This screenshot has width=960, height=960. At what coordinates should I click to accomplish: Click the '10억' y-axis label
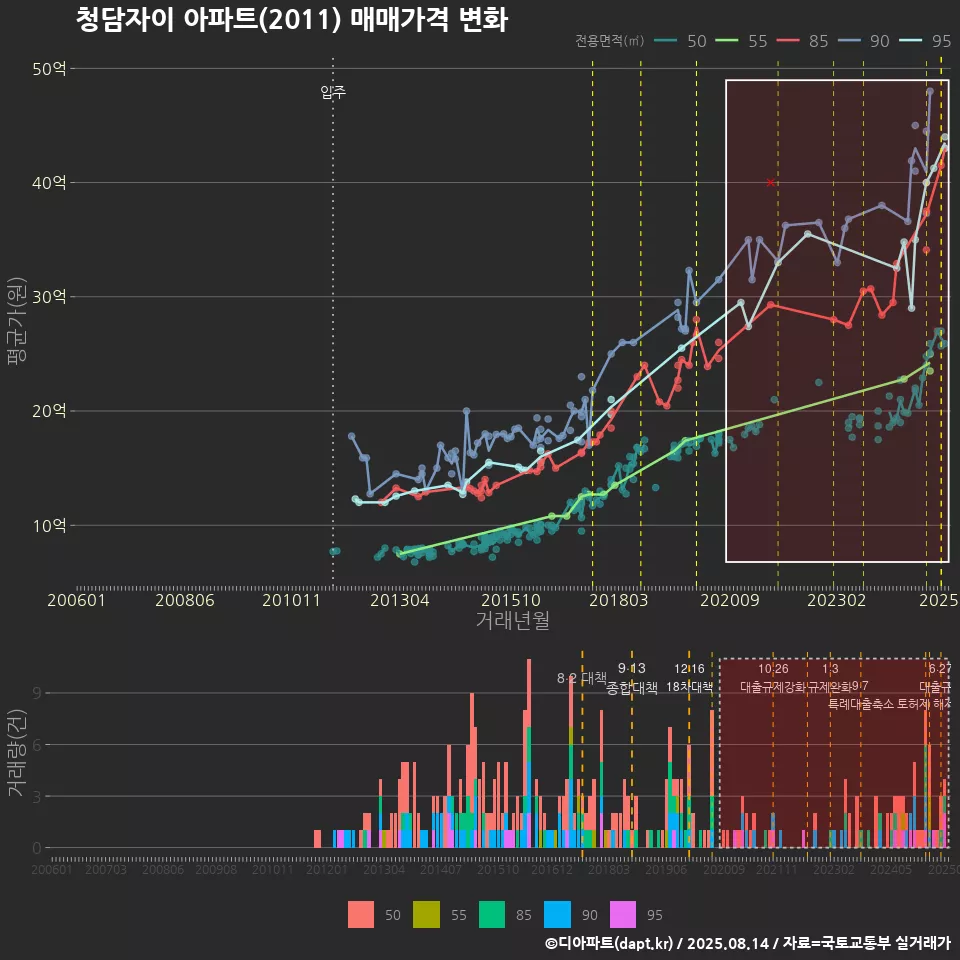[x=49, y=525]
